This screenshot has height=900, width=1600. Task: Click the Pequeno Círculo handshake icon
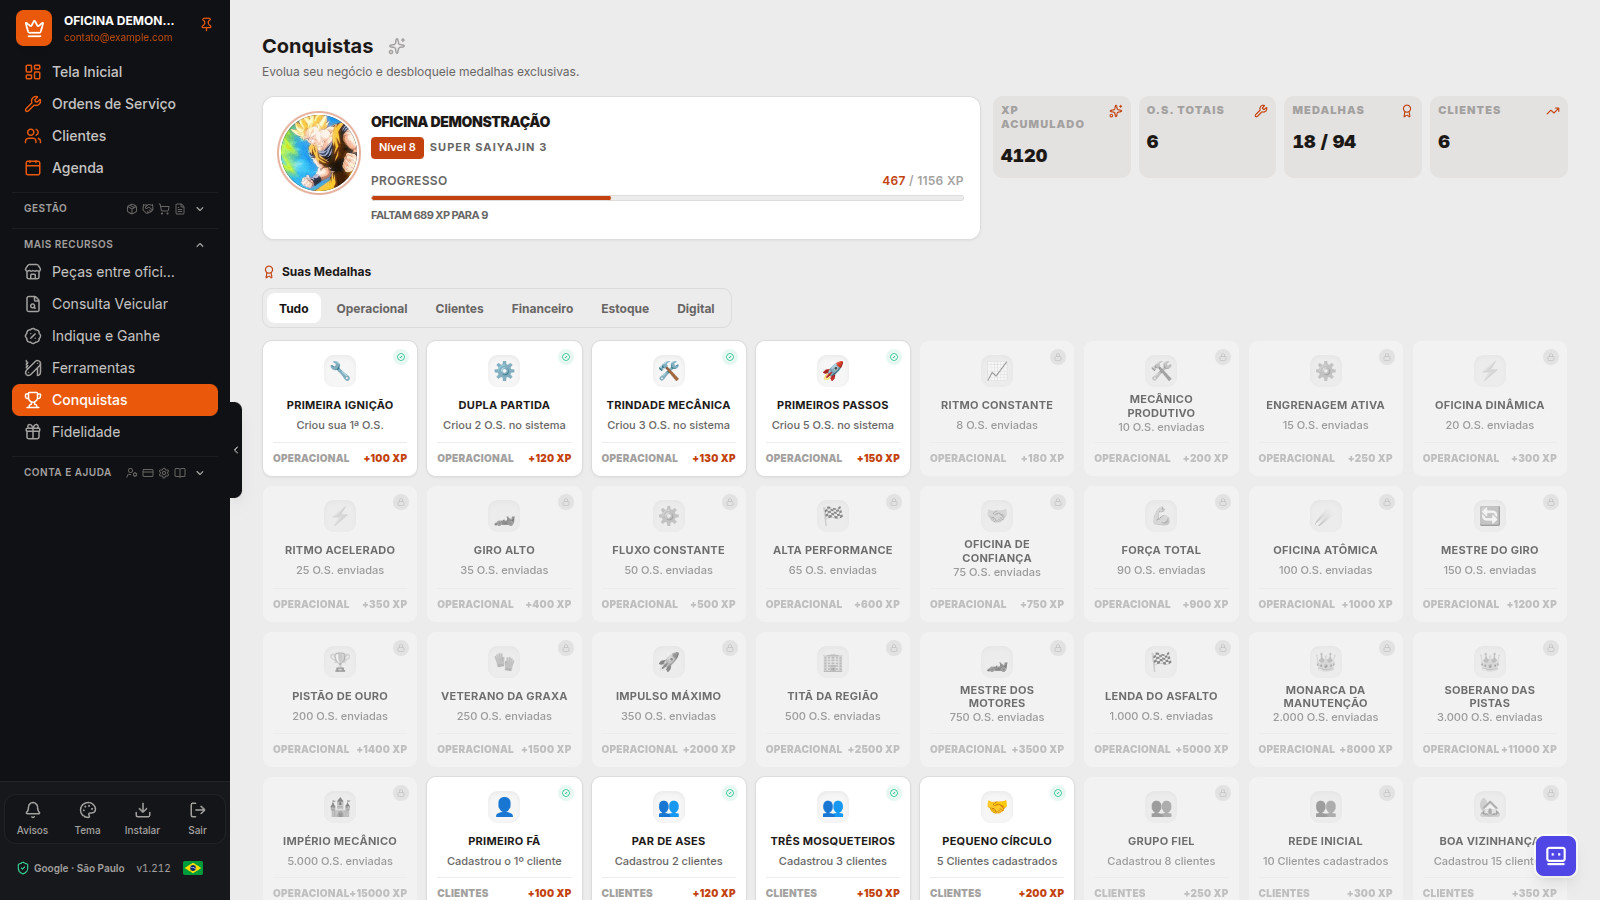click(997, 807)
